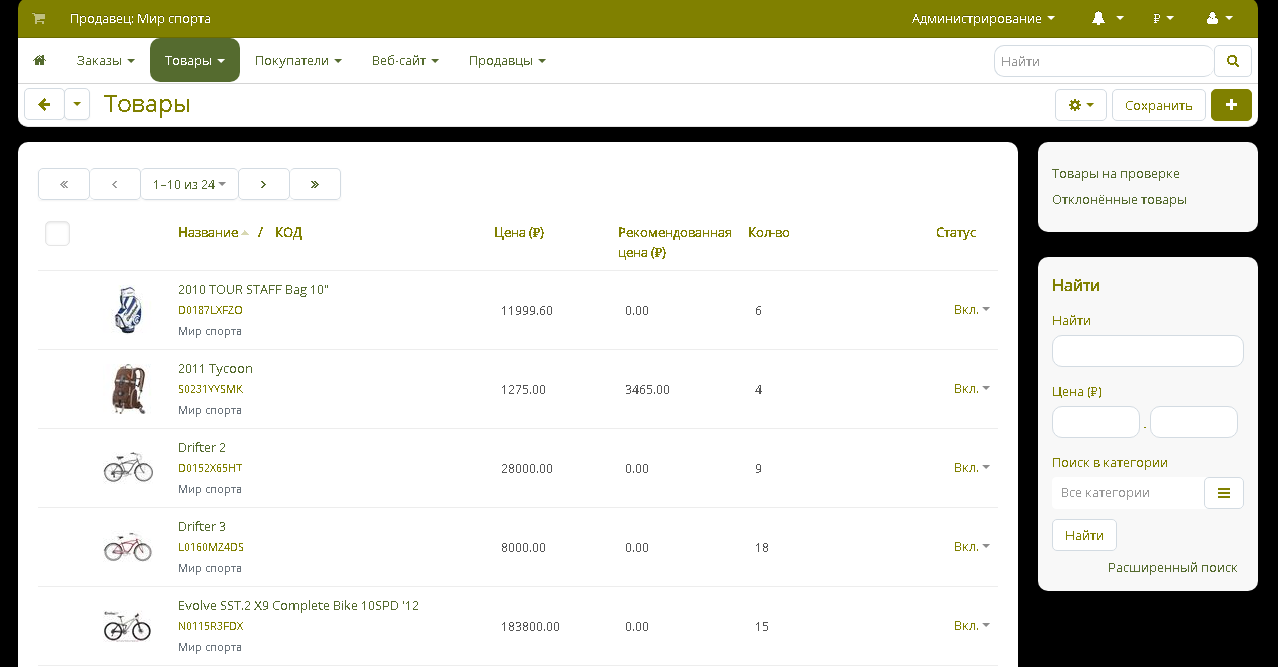Tick the select-all products checkbox
The width and height of the screenshot is (1278, 667).
click(57, 234)
